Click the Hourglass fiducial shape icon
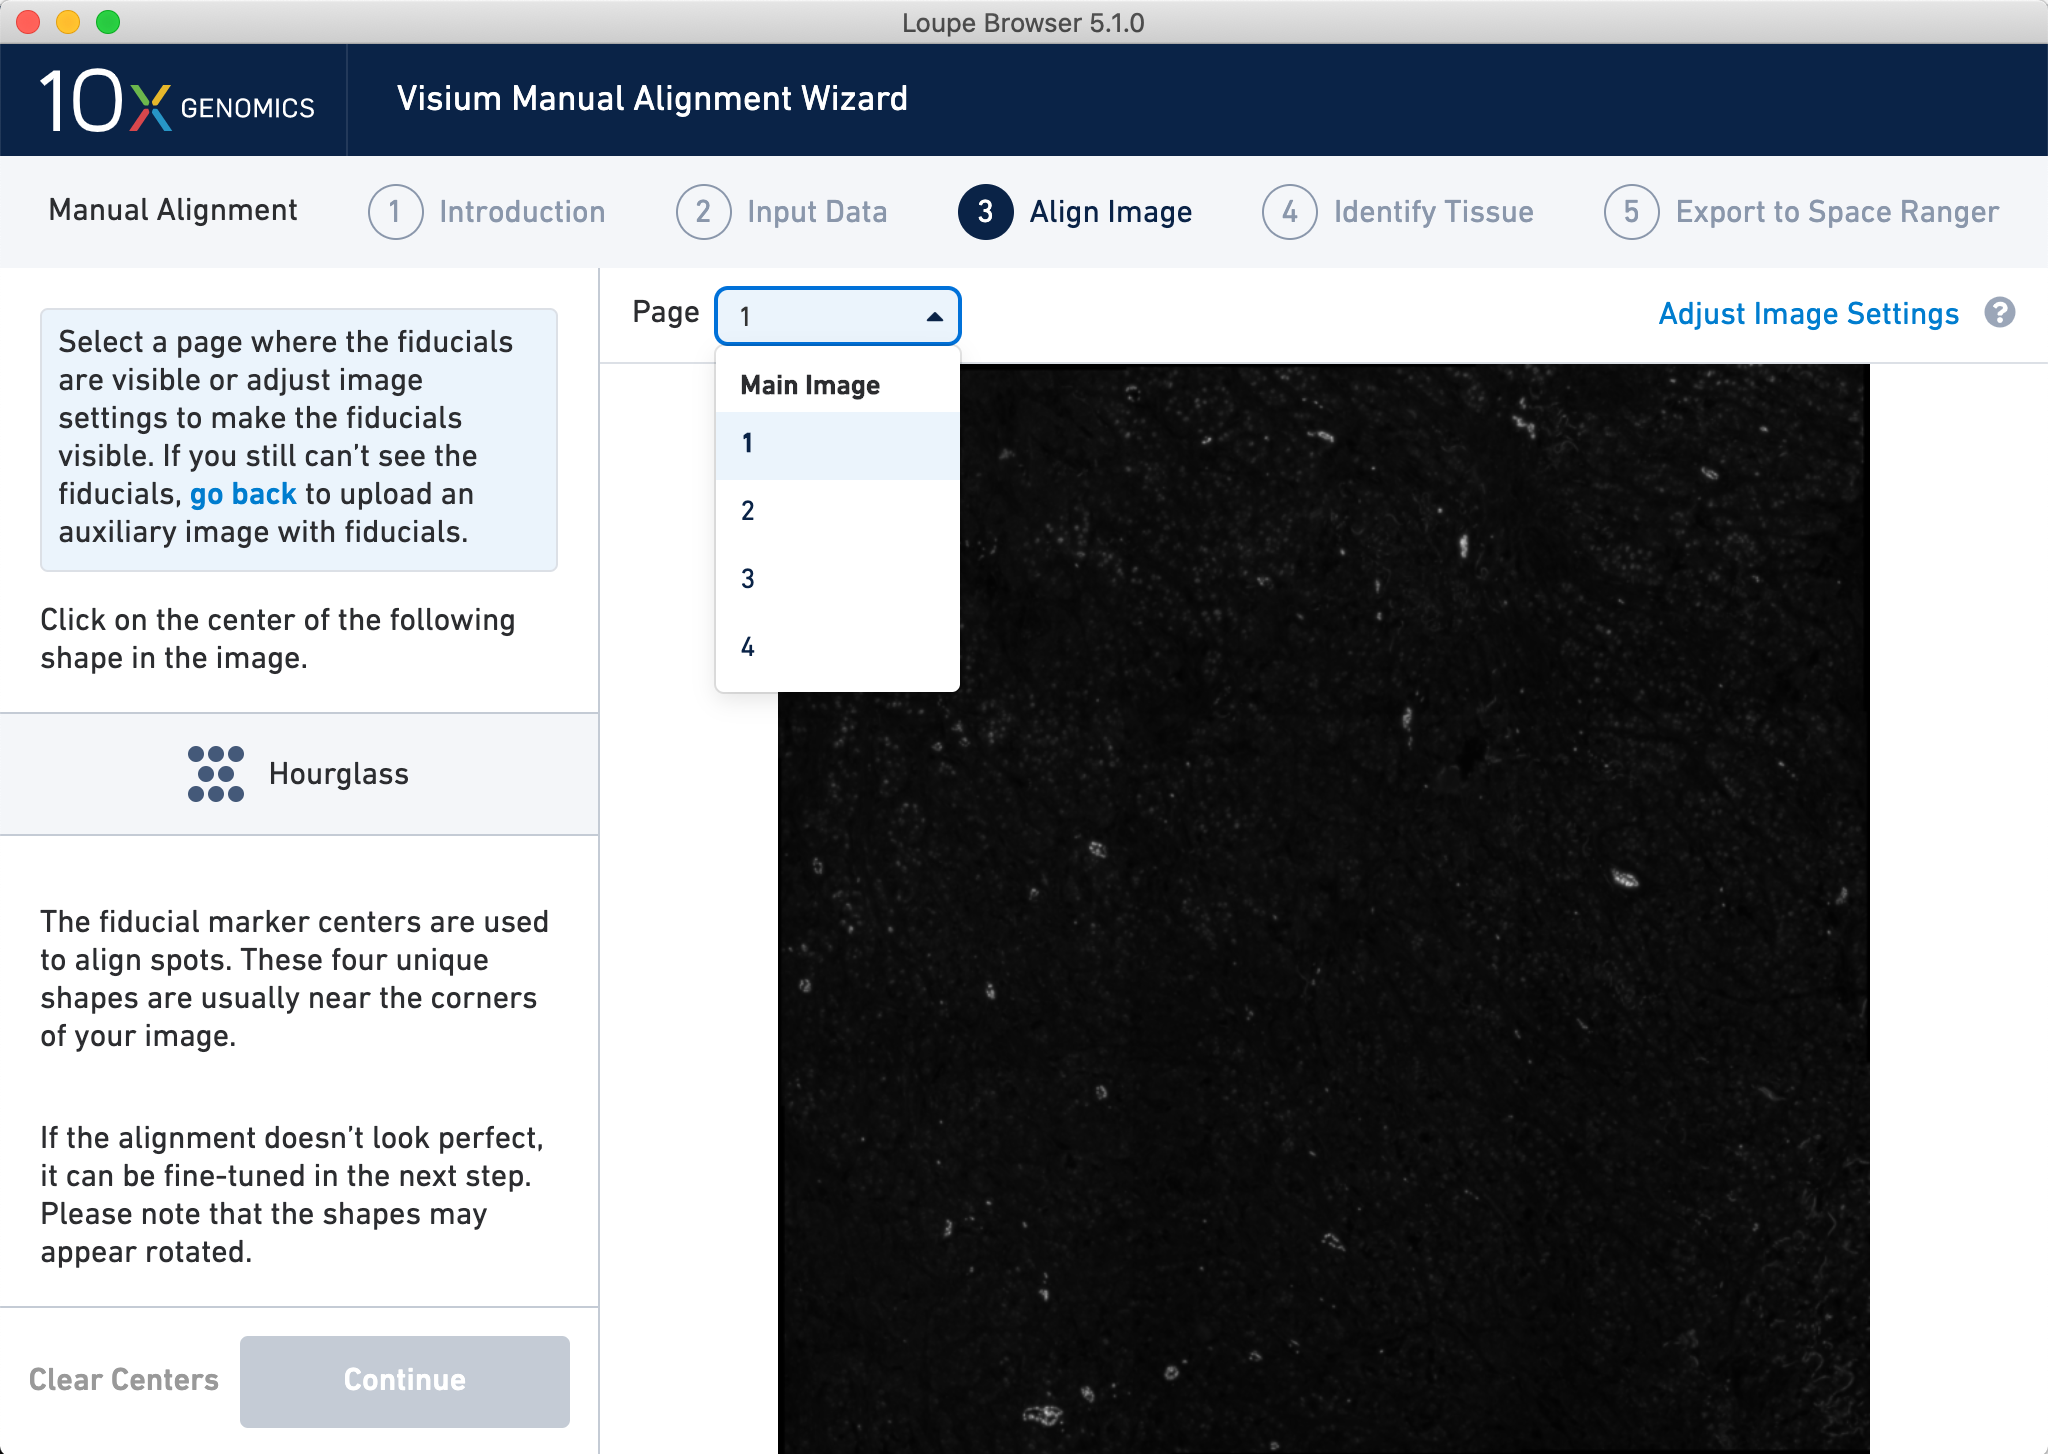The image size is (2048, 1454). tap(216, 774)
